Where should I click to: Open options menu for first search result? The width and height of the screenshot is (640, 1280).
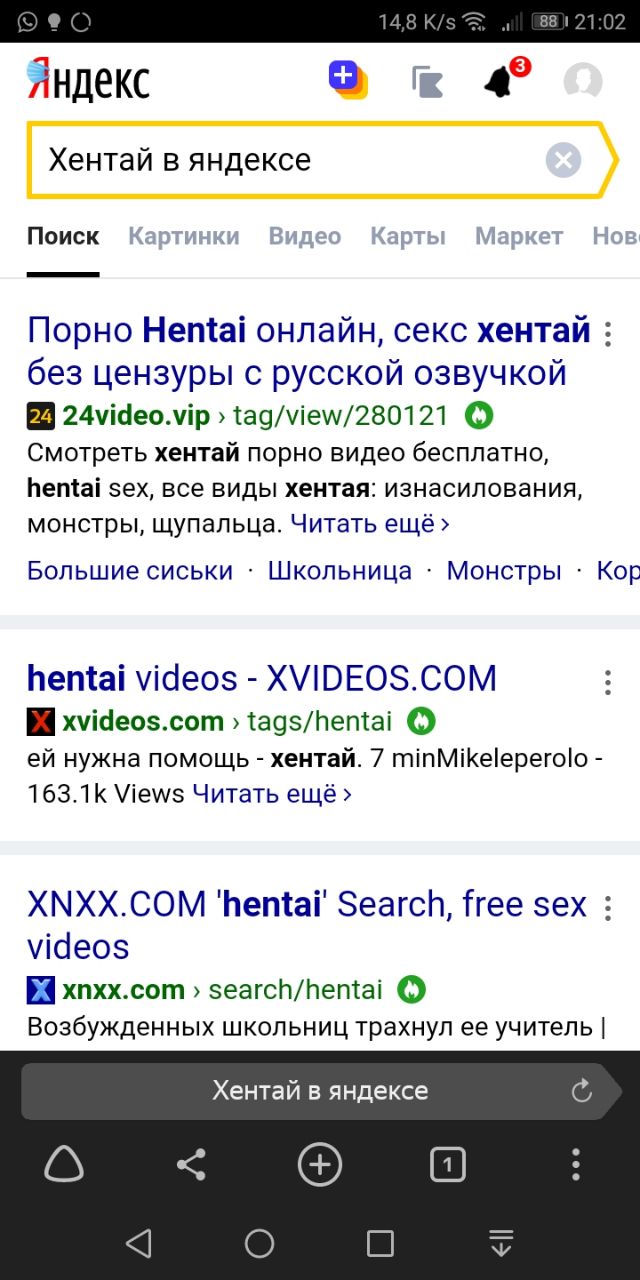click(607, 333)
